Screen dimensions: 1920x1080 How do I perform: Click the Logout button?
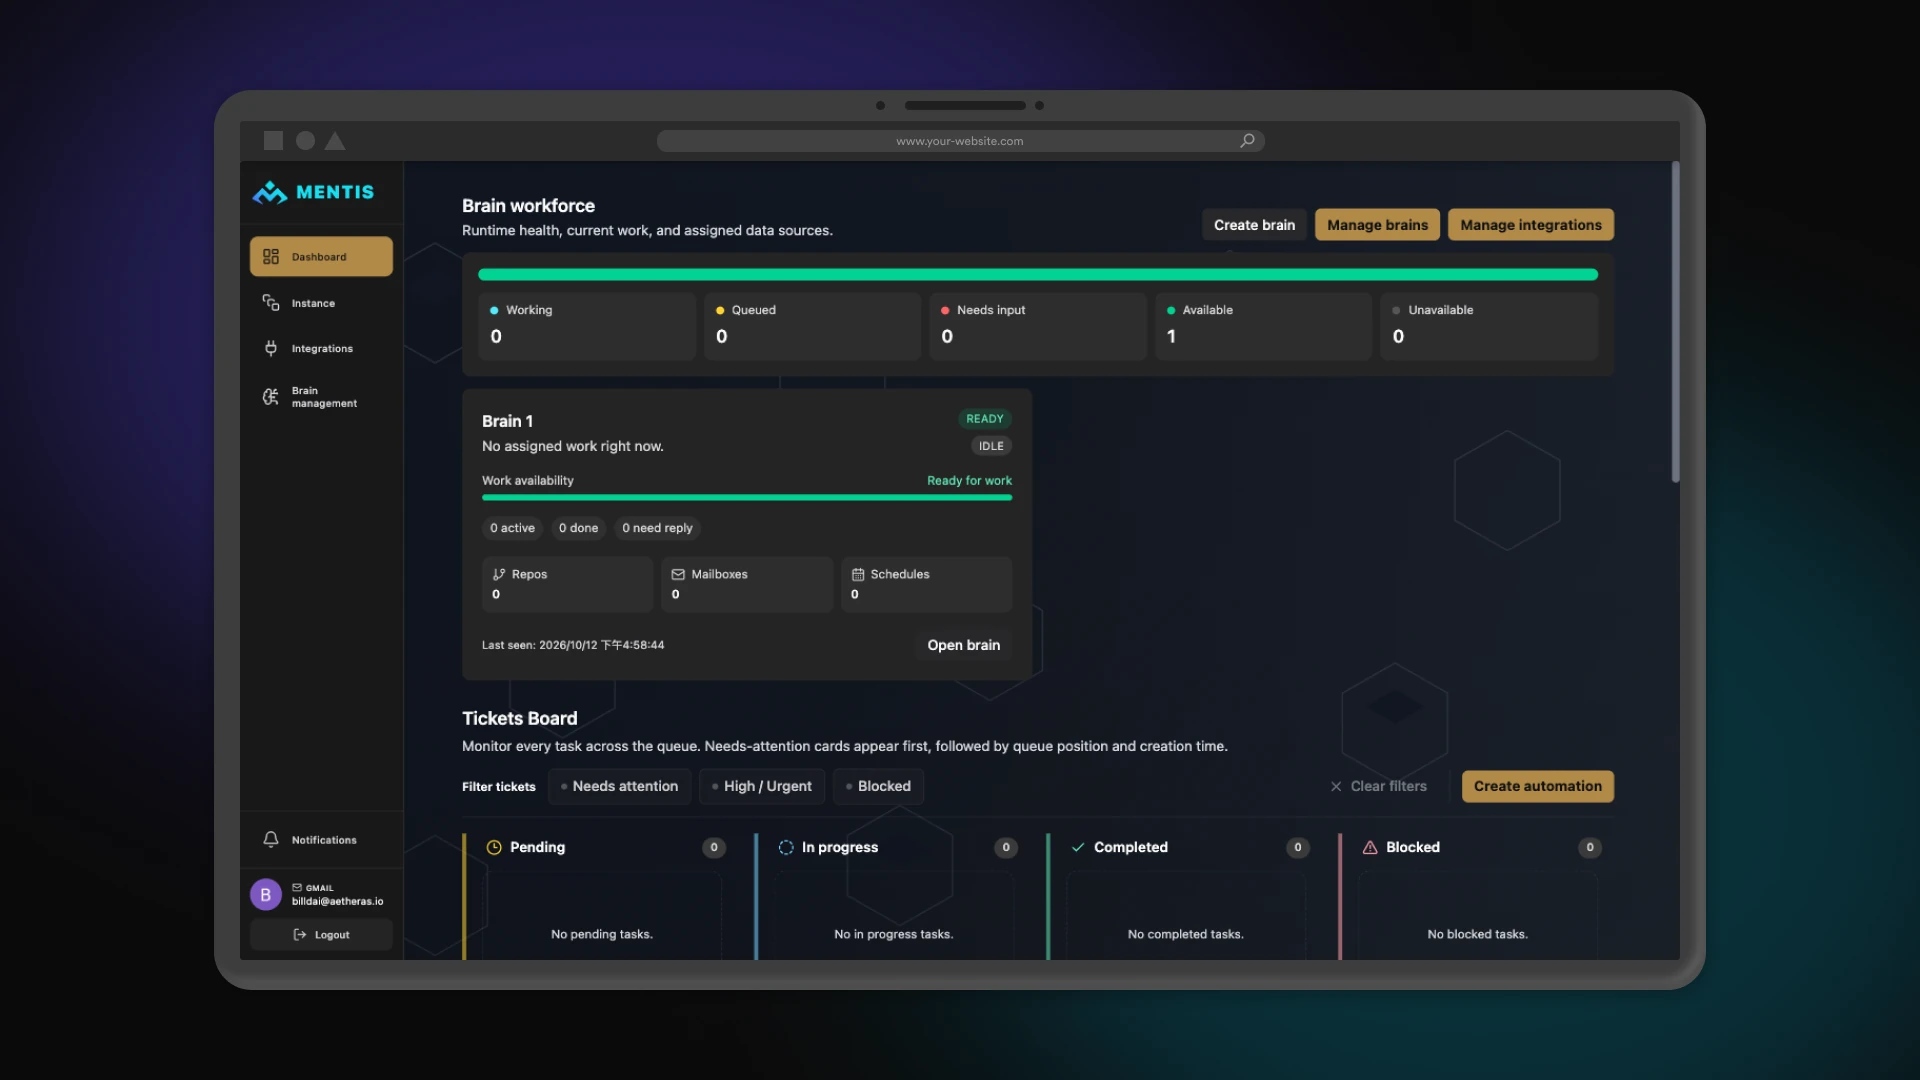point(321,935)
